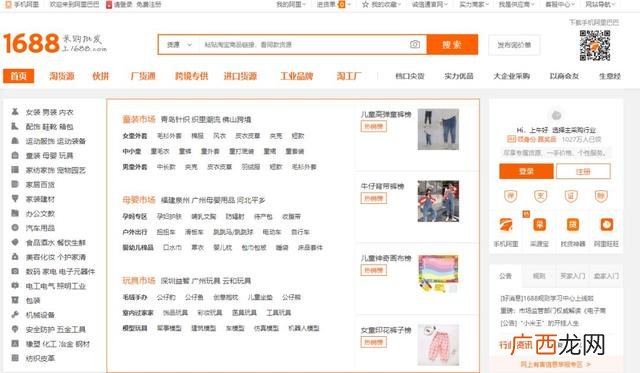Click the 实 shield badge icon
Image resolution: width=640 pixels, height=373 pixels.
[x=540, y=196]
